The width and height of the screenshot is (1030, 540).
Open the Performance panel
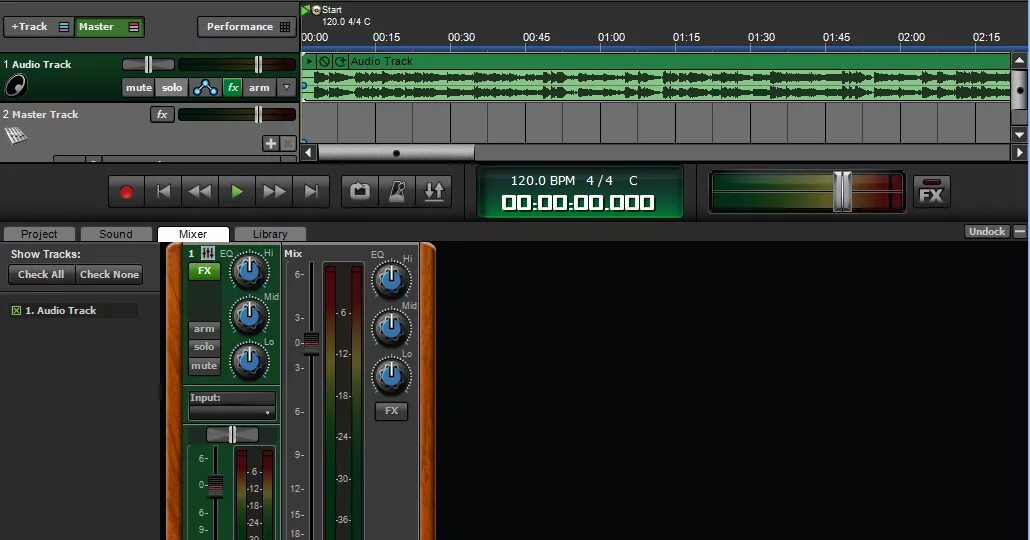(247, 27)
